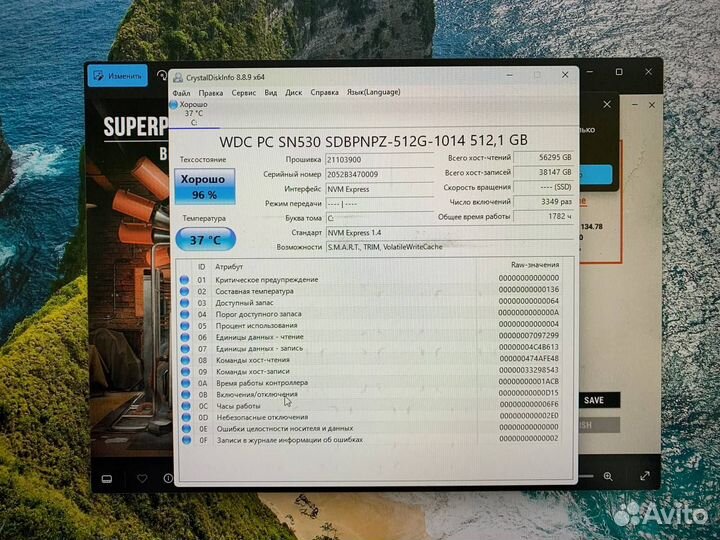Click the 37 °C temperature indicator
This screenshot has height=540, width=720.
[x=205, y=240]
